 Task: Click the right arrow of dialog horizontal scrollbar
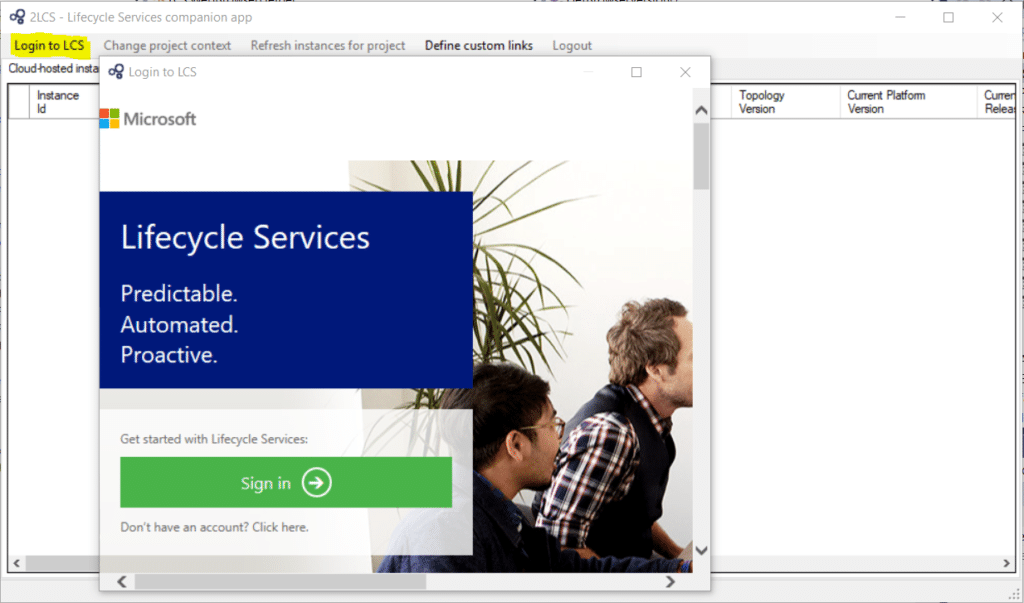[670, 581]
